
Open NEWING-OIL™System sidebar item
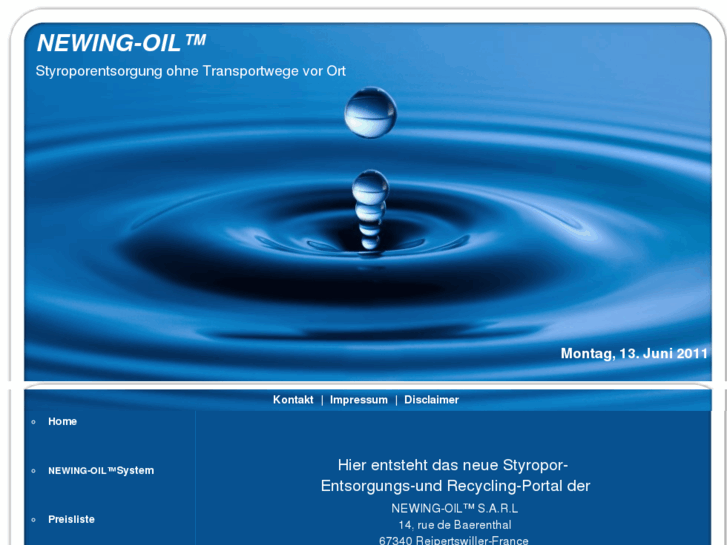(101, 470)
